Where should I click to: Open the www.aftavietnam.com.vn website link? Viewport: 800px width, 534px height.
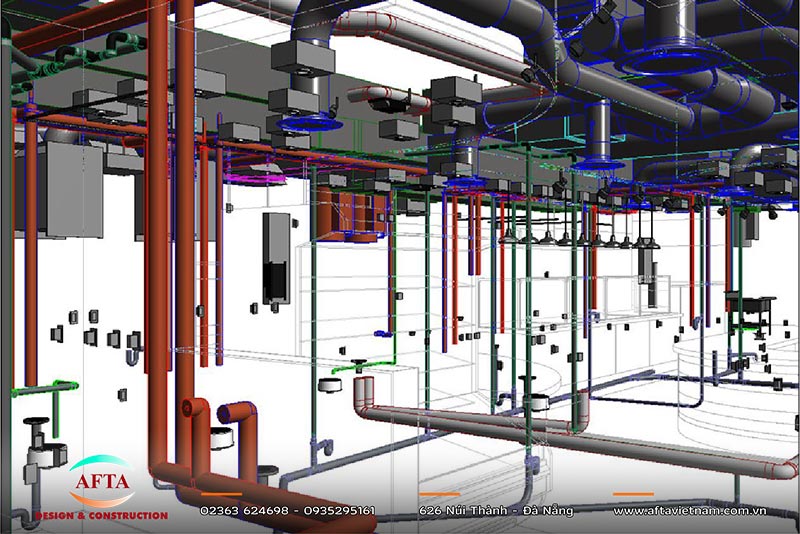(690, 511)
